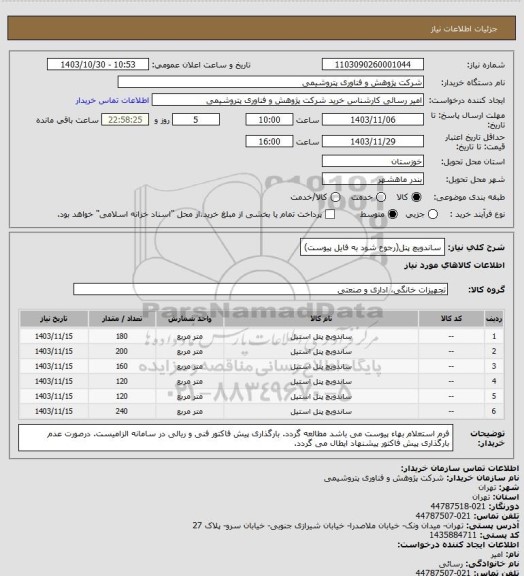The image size is (524, 576).
Task: Click quantity 200 in row 2
Action: (x=122, y=352)
